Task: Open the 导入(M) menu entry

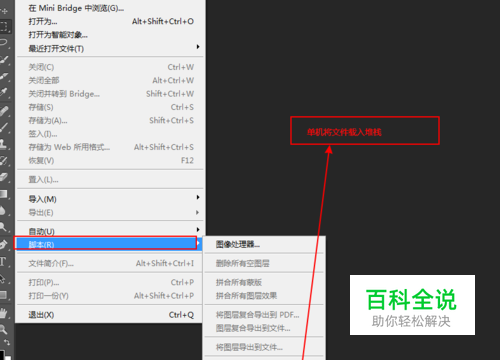Action: coord(109,199)
